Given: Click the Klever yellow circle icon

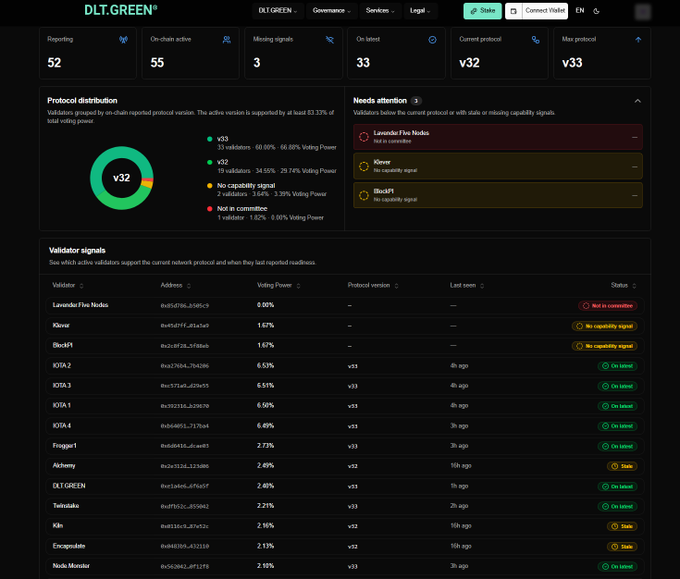Looking at the screenshot, I should pos(364,166).
